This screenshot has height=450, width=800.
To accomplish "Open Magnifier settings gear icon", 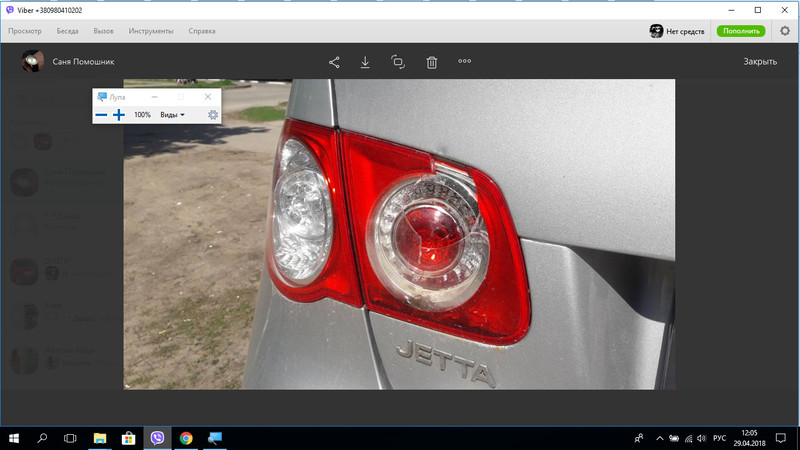I will click(x=213, y=115).
